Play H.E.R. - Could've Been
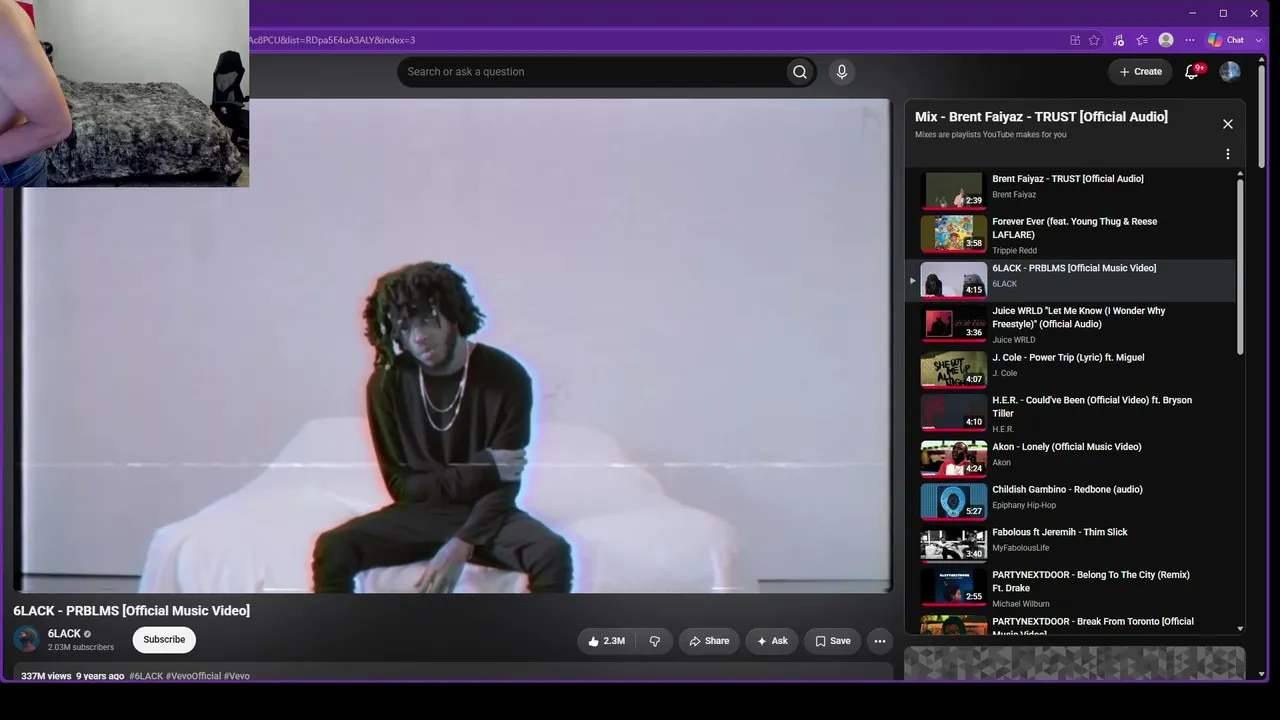Image resolution: width=1280 pixels, height=720 pixels. click(1071, 413)
